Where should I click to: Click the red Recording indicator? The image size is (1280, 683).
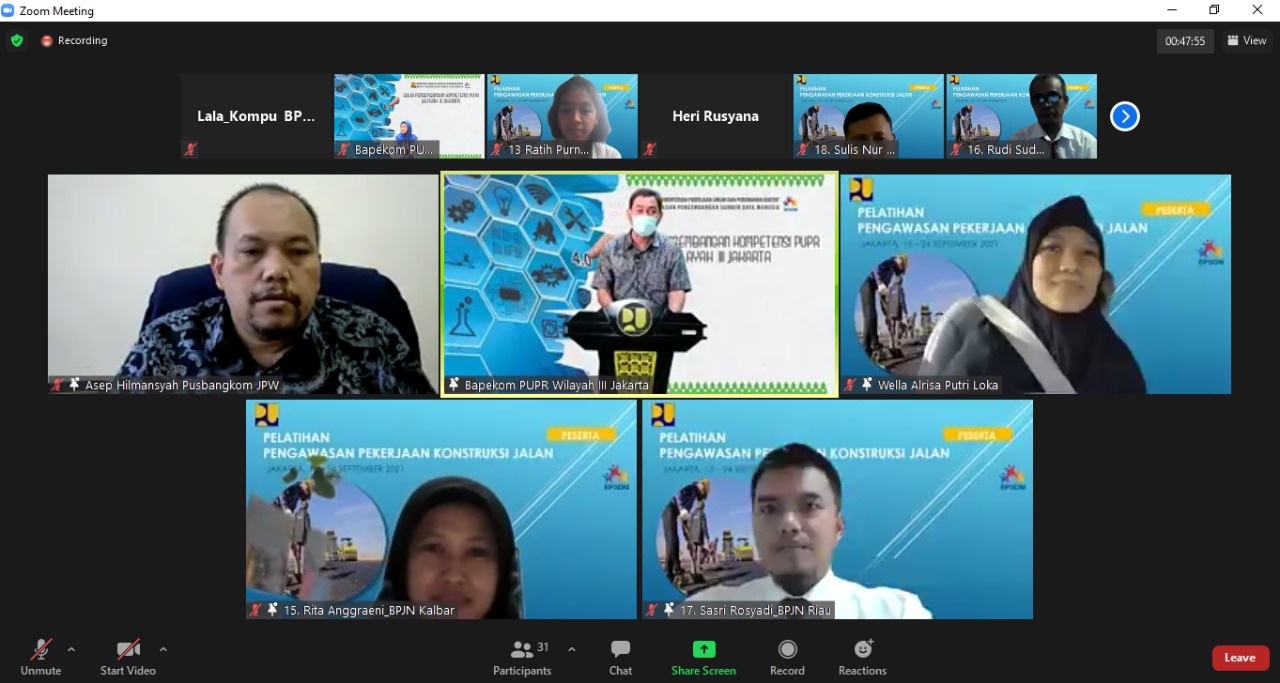coord(75,41)
